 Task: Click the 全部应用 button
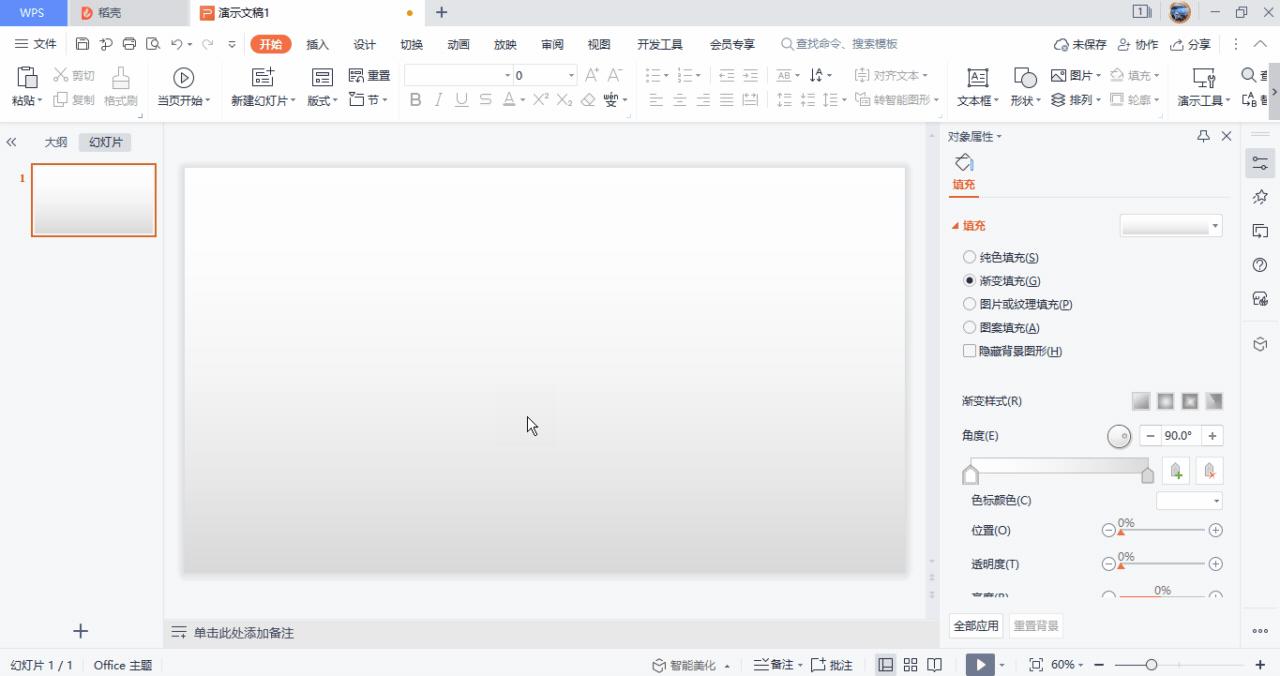(975, 624)
